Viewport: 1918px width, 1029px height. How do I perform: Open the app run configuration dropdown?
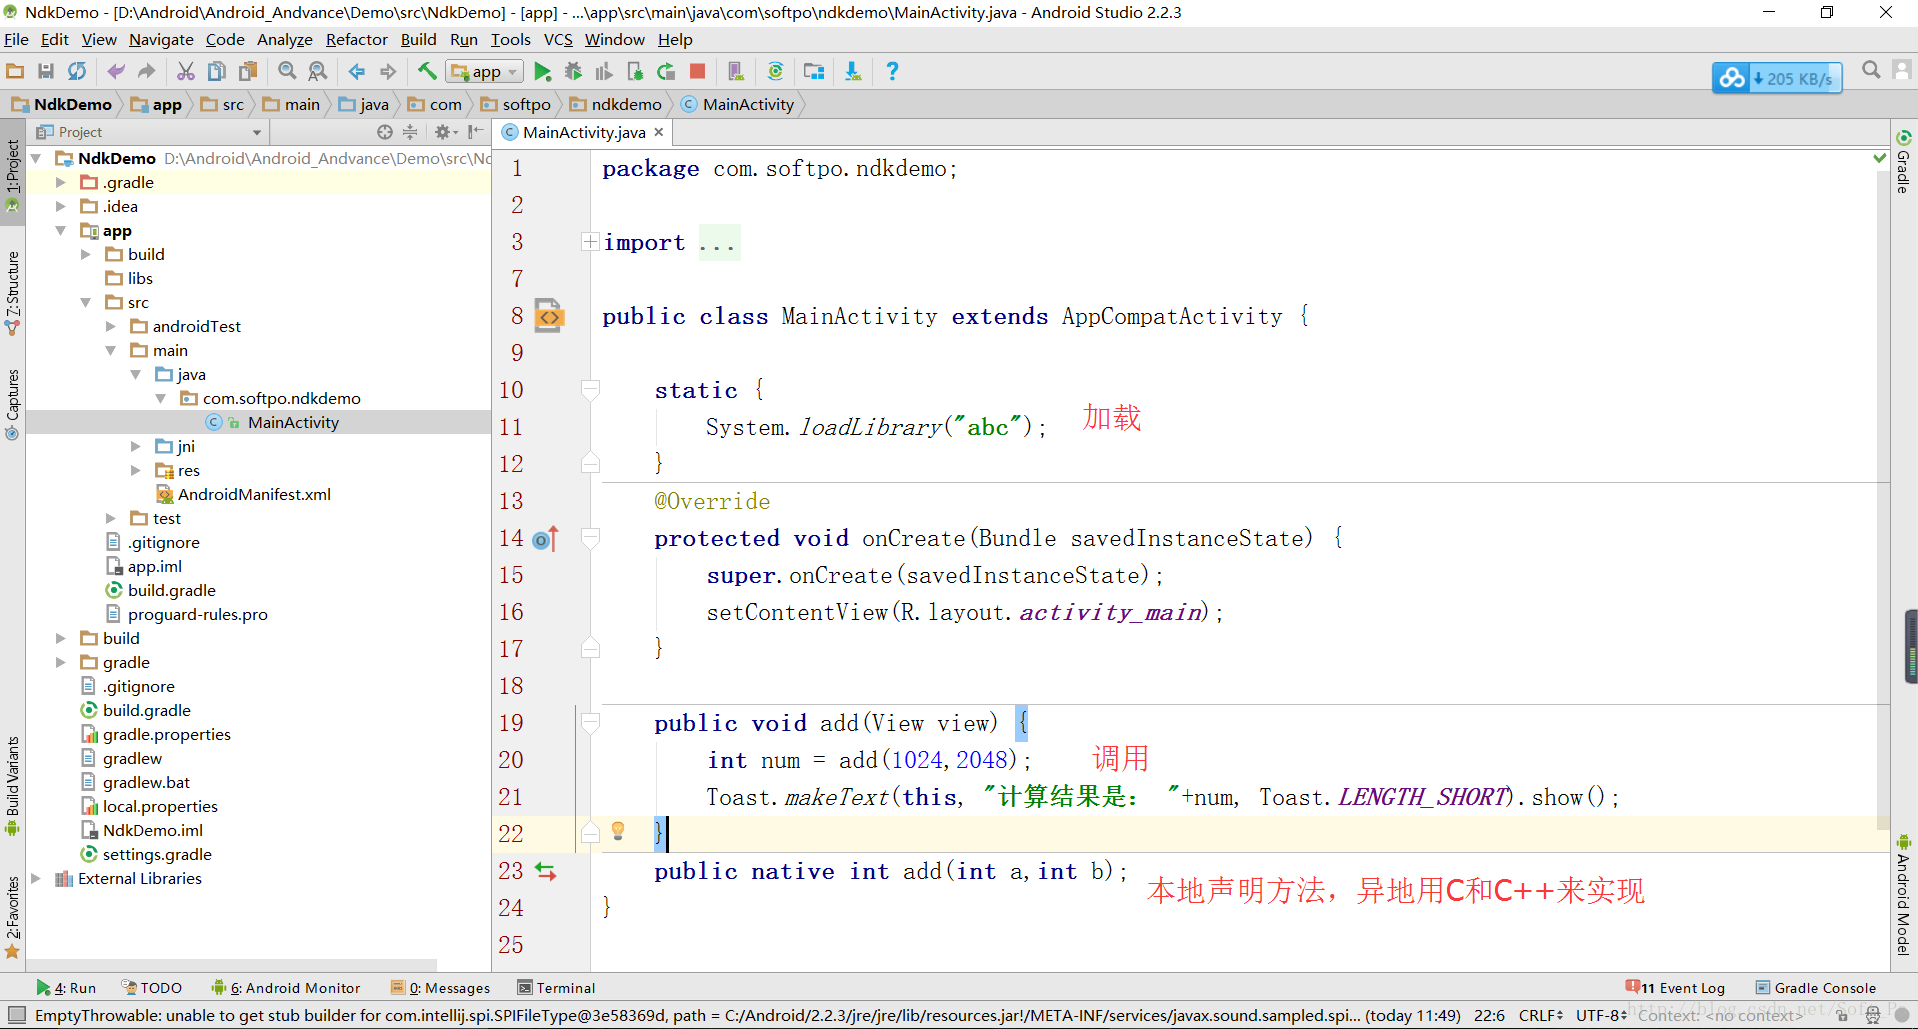click(x=485, y=72)
